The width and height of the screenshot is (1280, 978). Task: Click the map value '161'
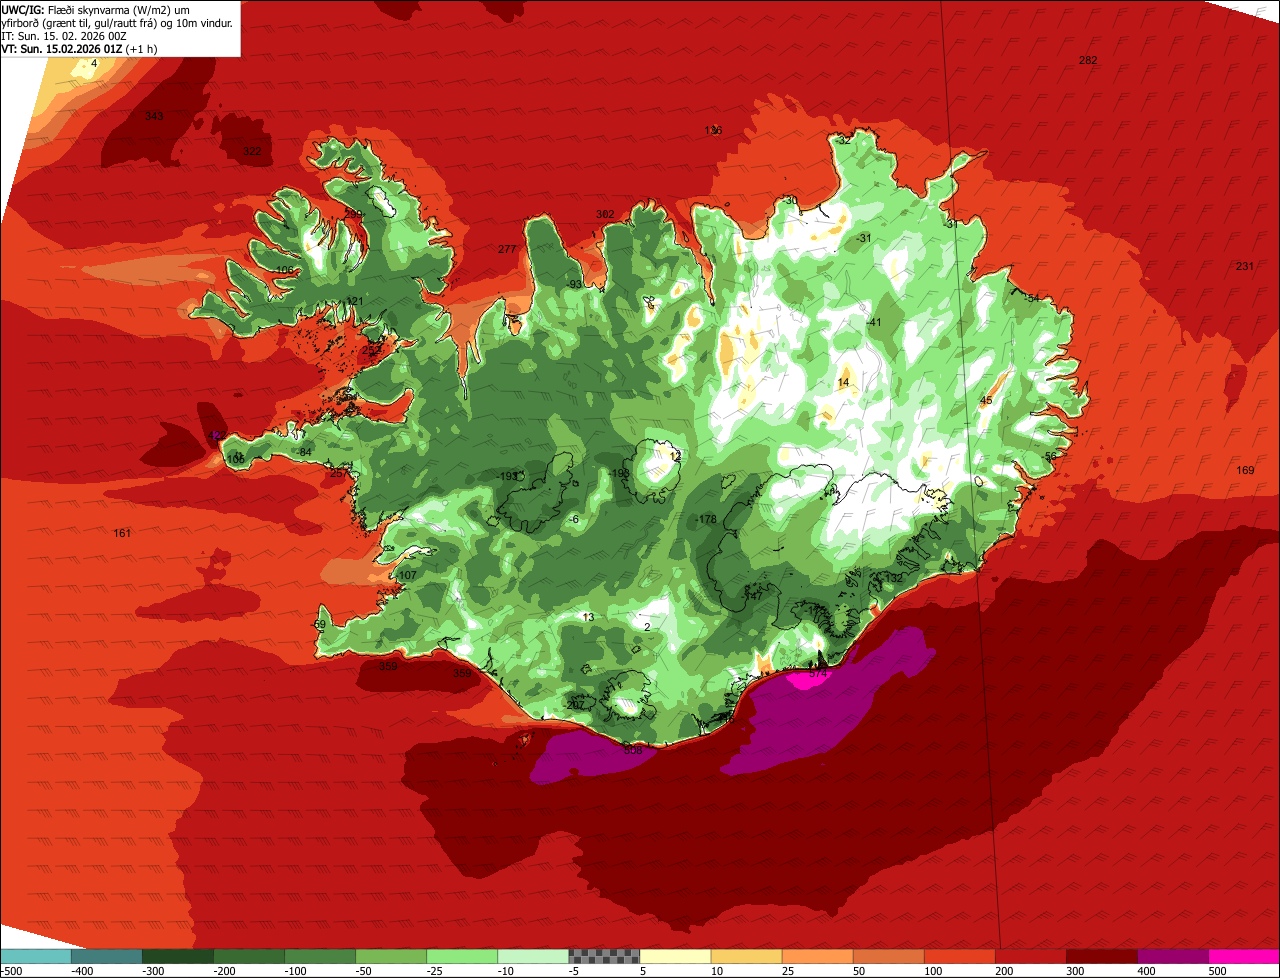(122, 534)
